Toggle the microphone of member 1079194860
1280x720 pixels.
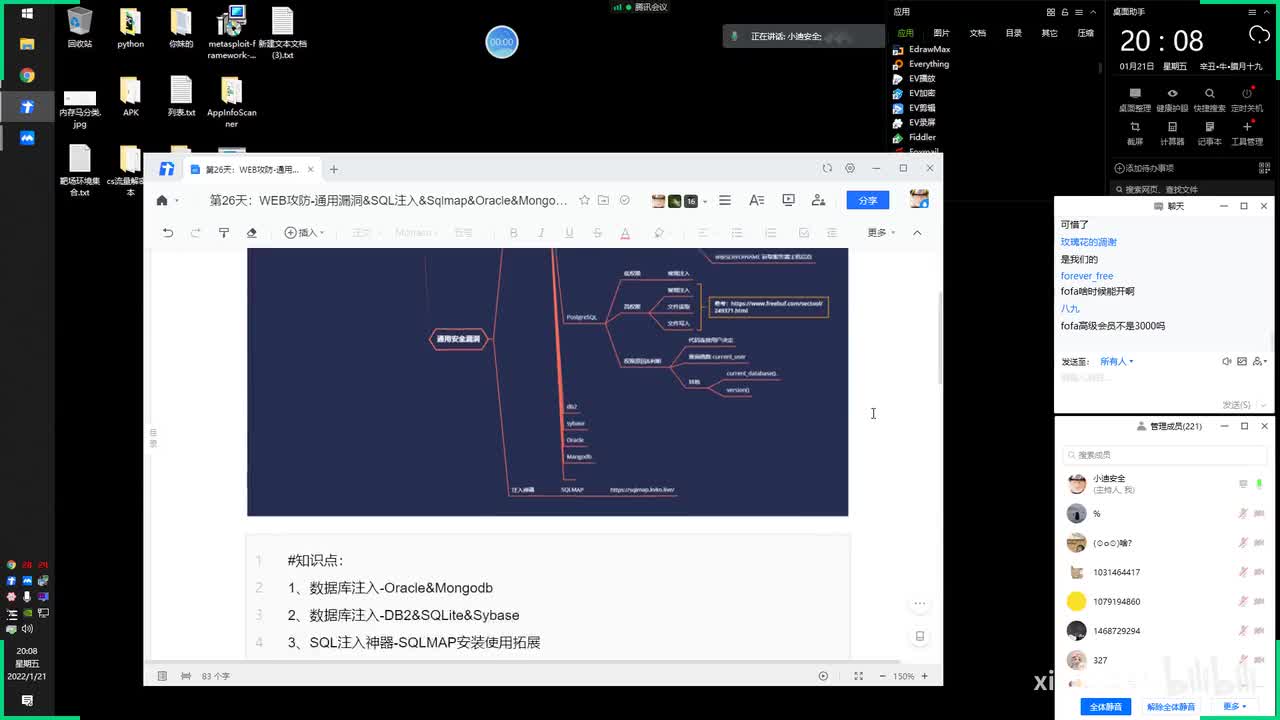tap(1243, 601)
